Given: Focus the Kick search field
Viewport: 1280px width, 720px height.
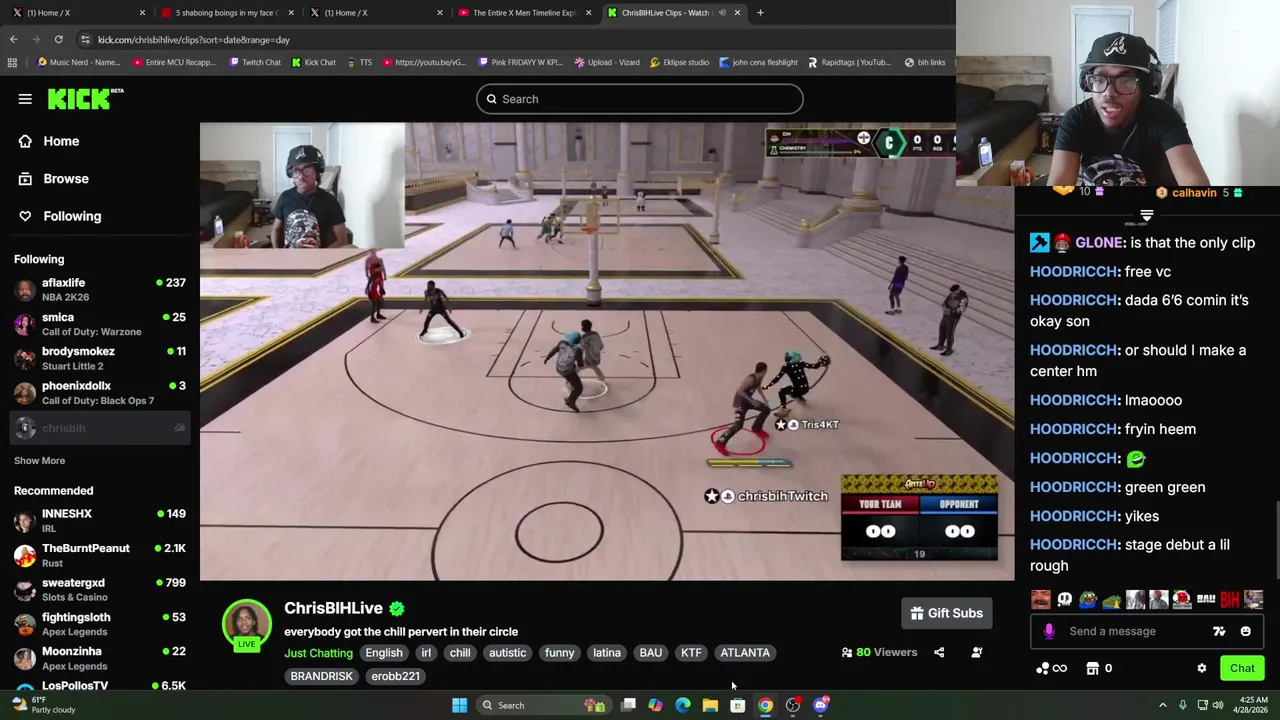Looking at the screenshot, I should [640, 99].
